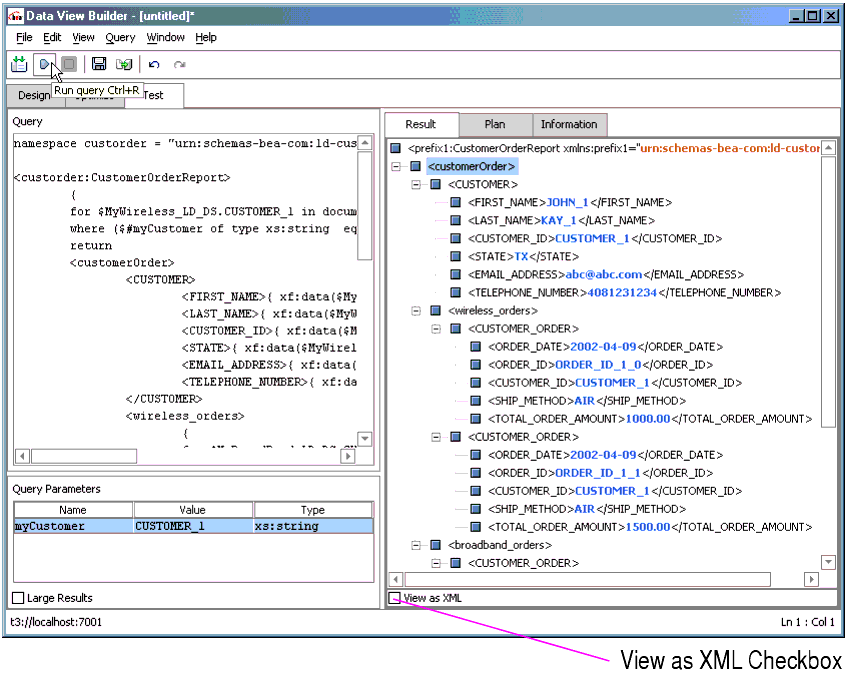
Task: Click inside the Query text editor on CustomerOrderReport line
Action: click(x=122, y=177)
